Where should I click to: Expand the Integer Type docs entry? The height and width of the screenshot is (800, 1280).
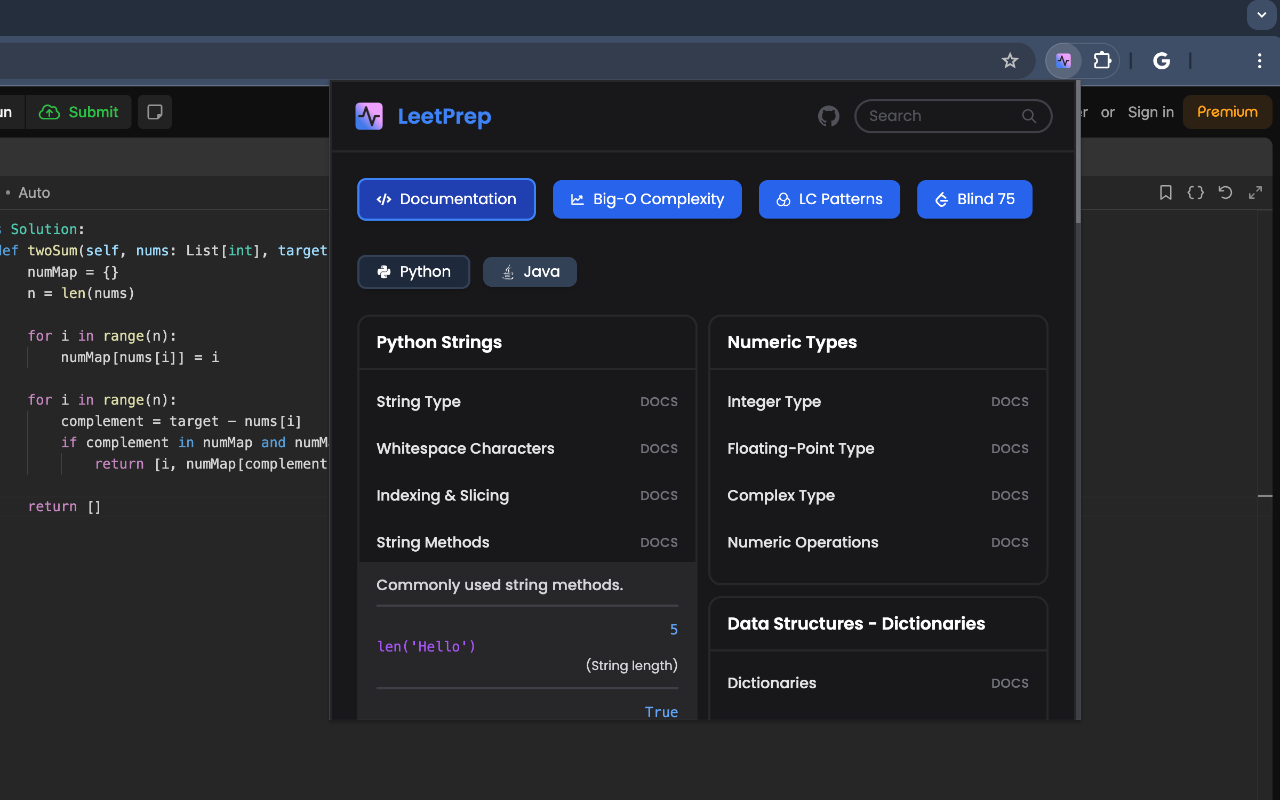(878, 402)
